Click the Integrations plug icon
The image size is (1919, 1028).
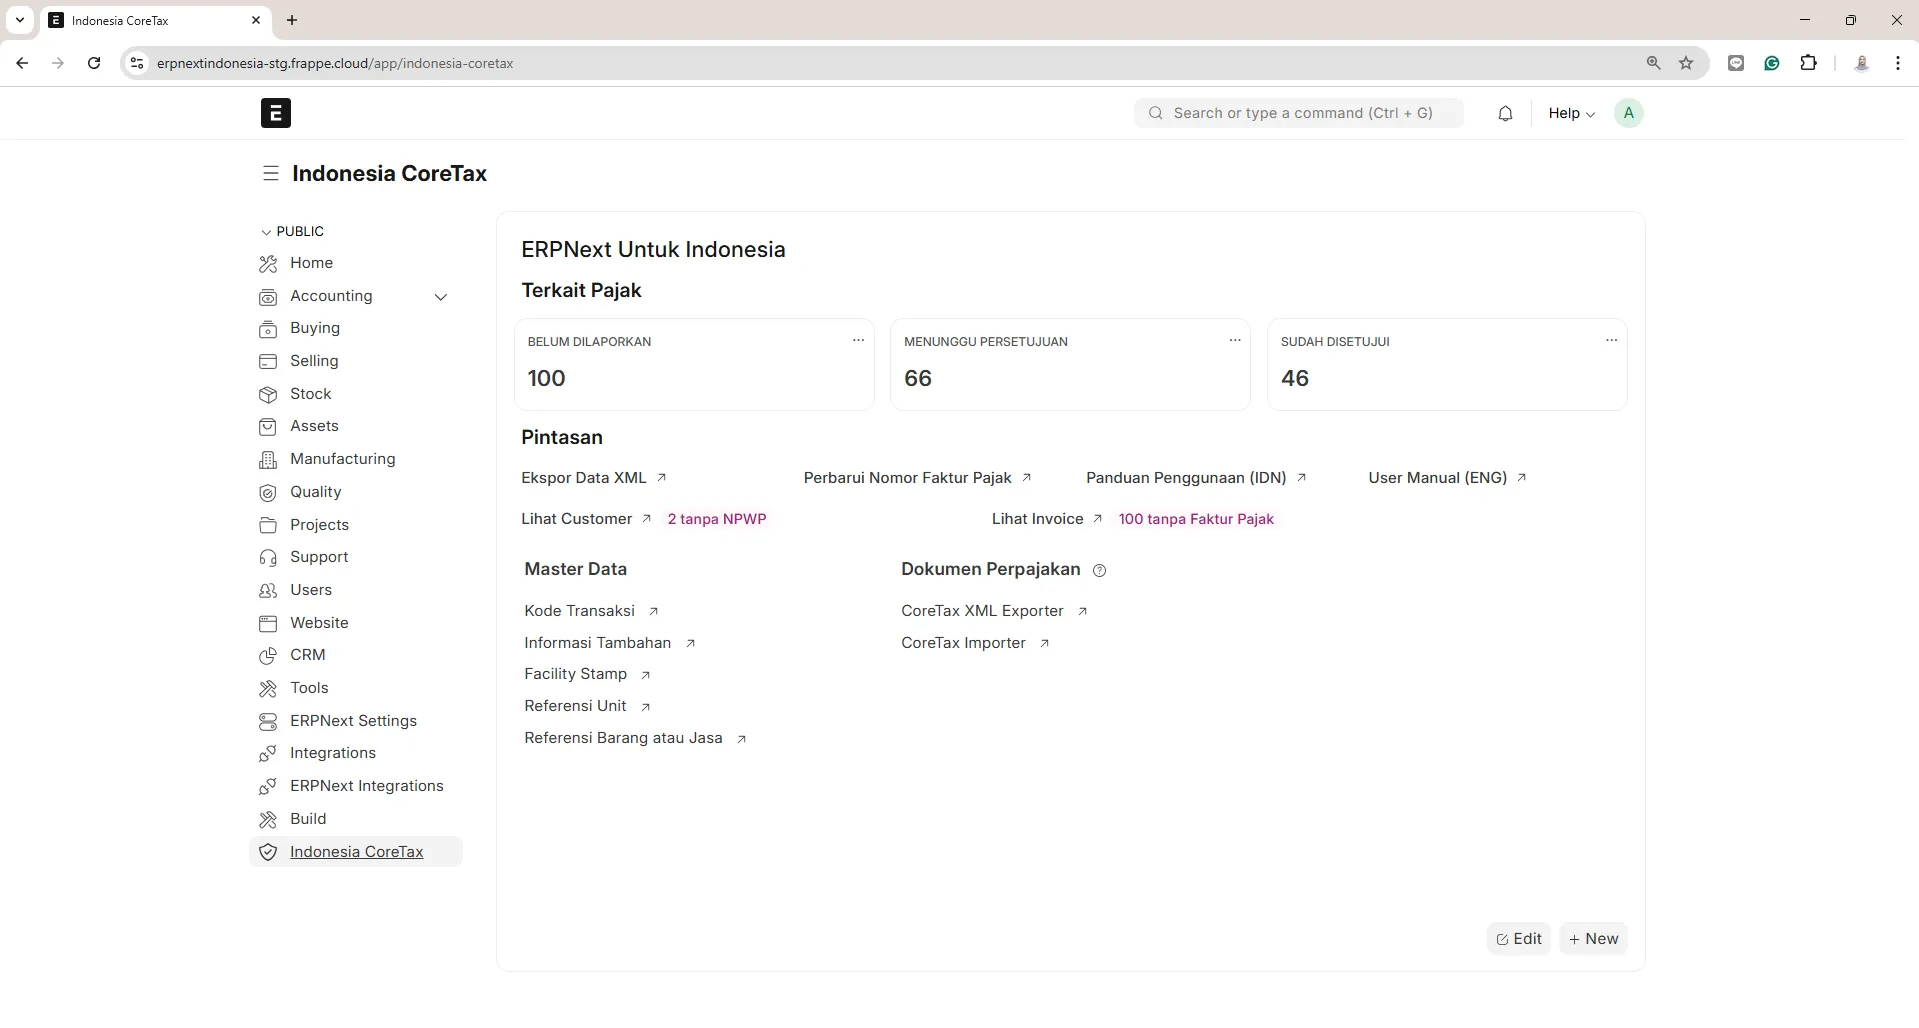pos(268,754)
